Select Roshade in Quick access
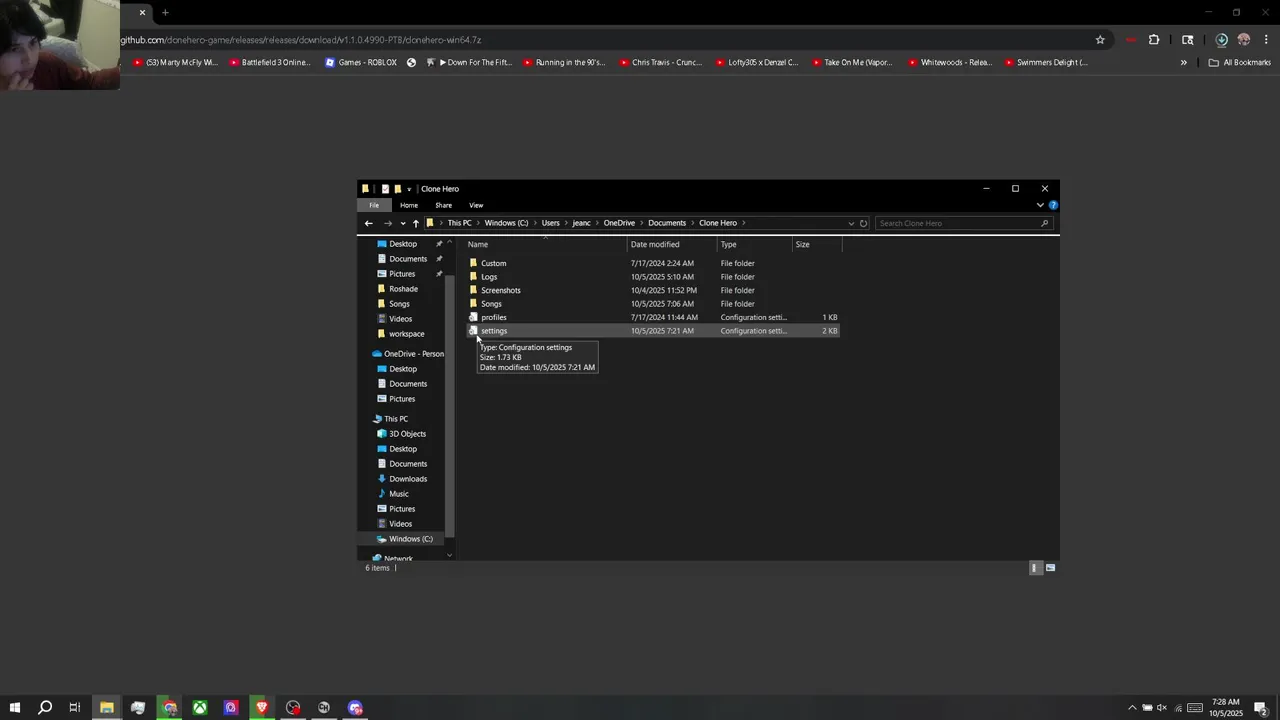1280x720 pixels. [x=403, y=289]
